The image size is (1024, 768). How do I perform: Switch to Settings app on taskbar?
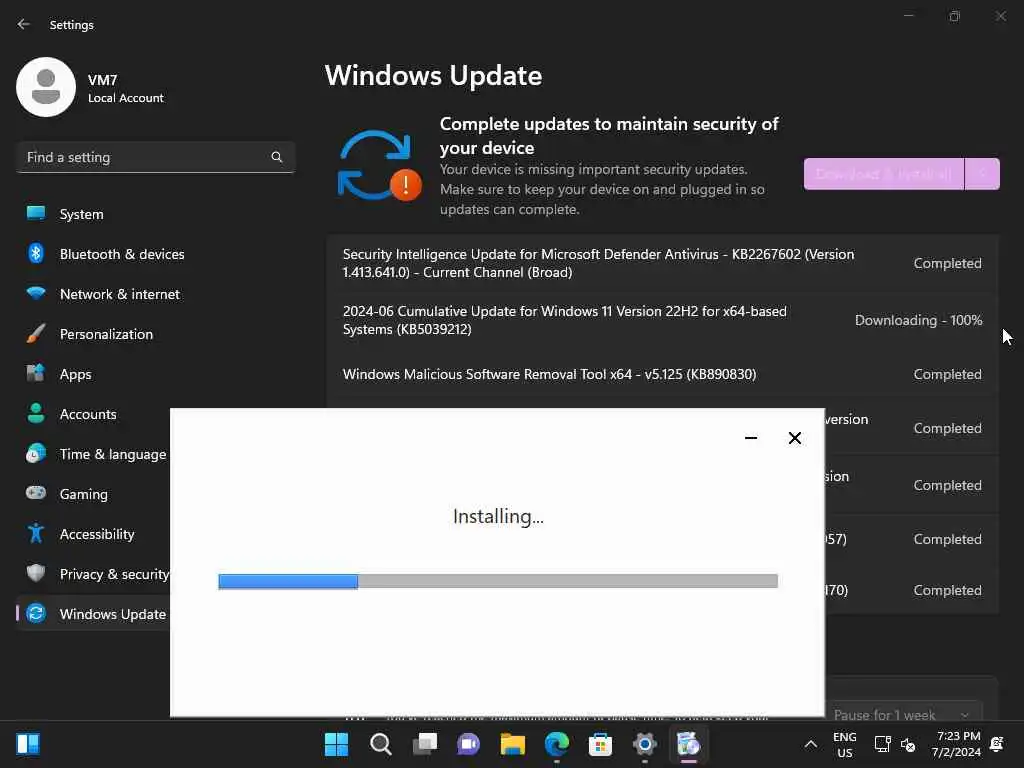tap(645, 744)
